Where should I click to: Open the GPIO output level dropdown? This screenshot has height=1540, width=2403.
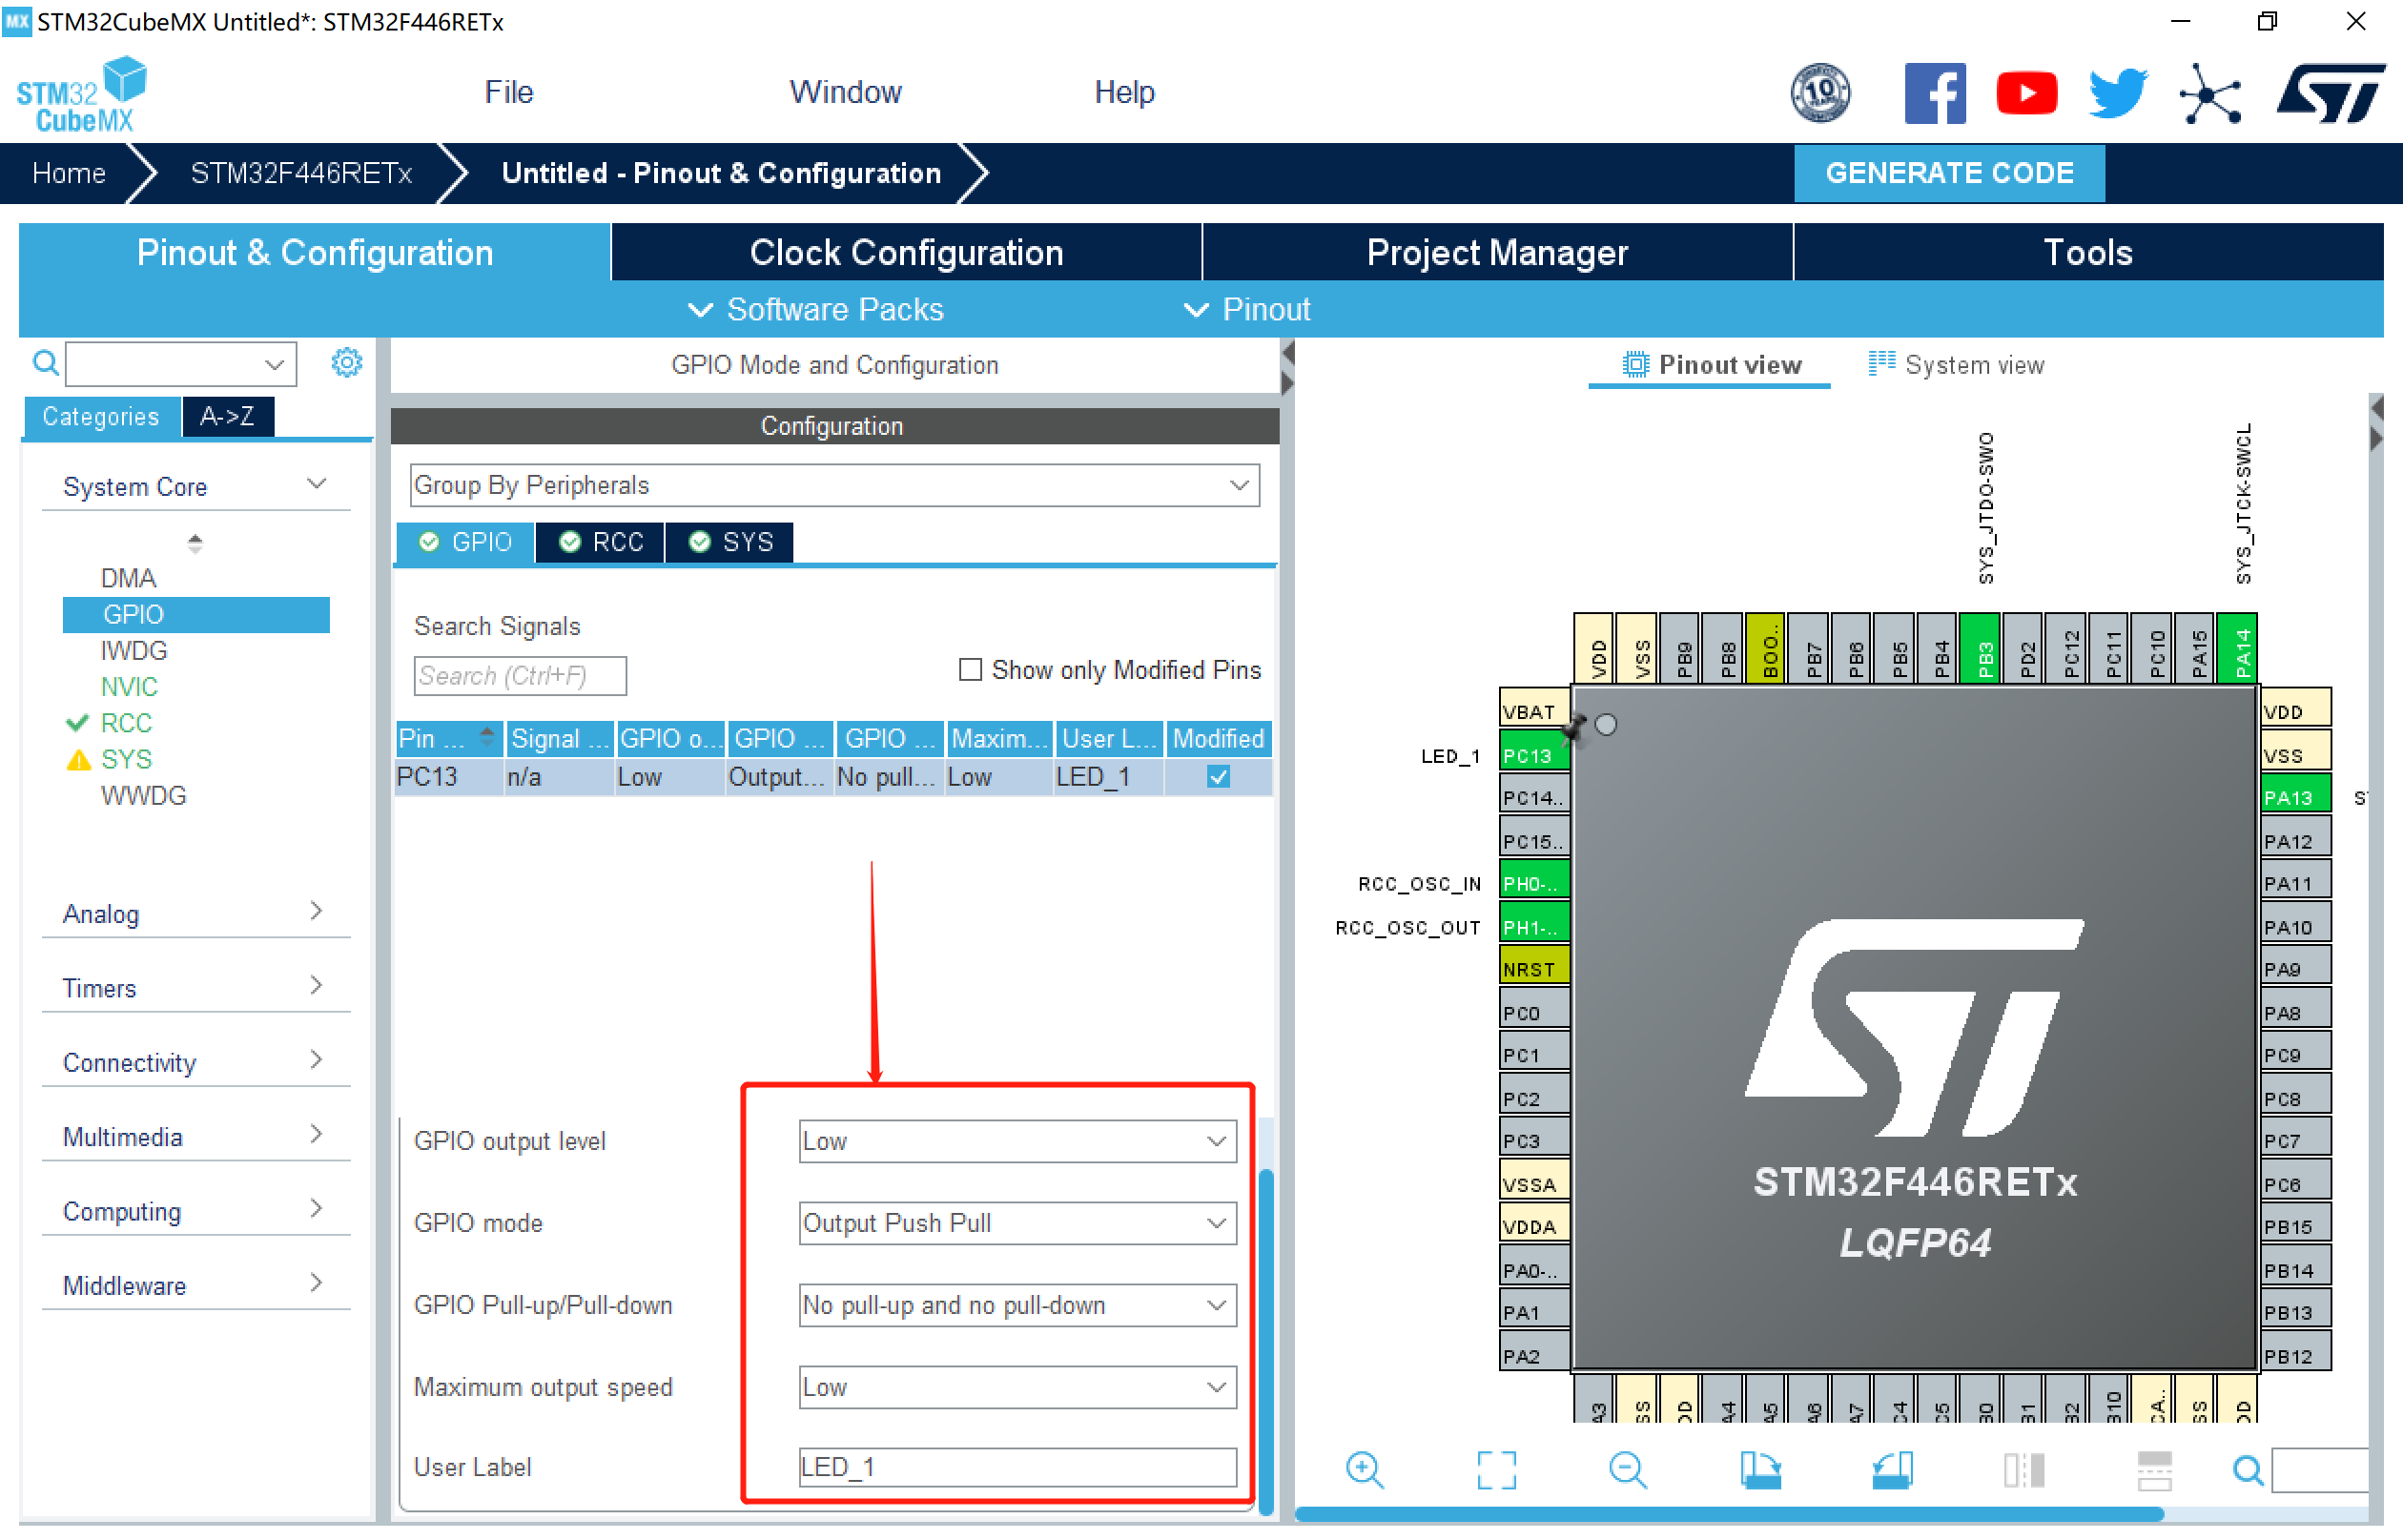(1016, 1141)
